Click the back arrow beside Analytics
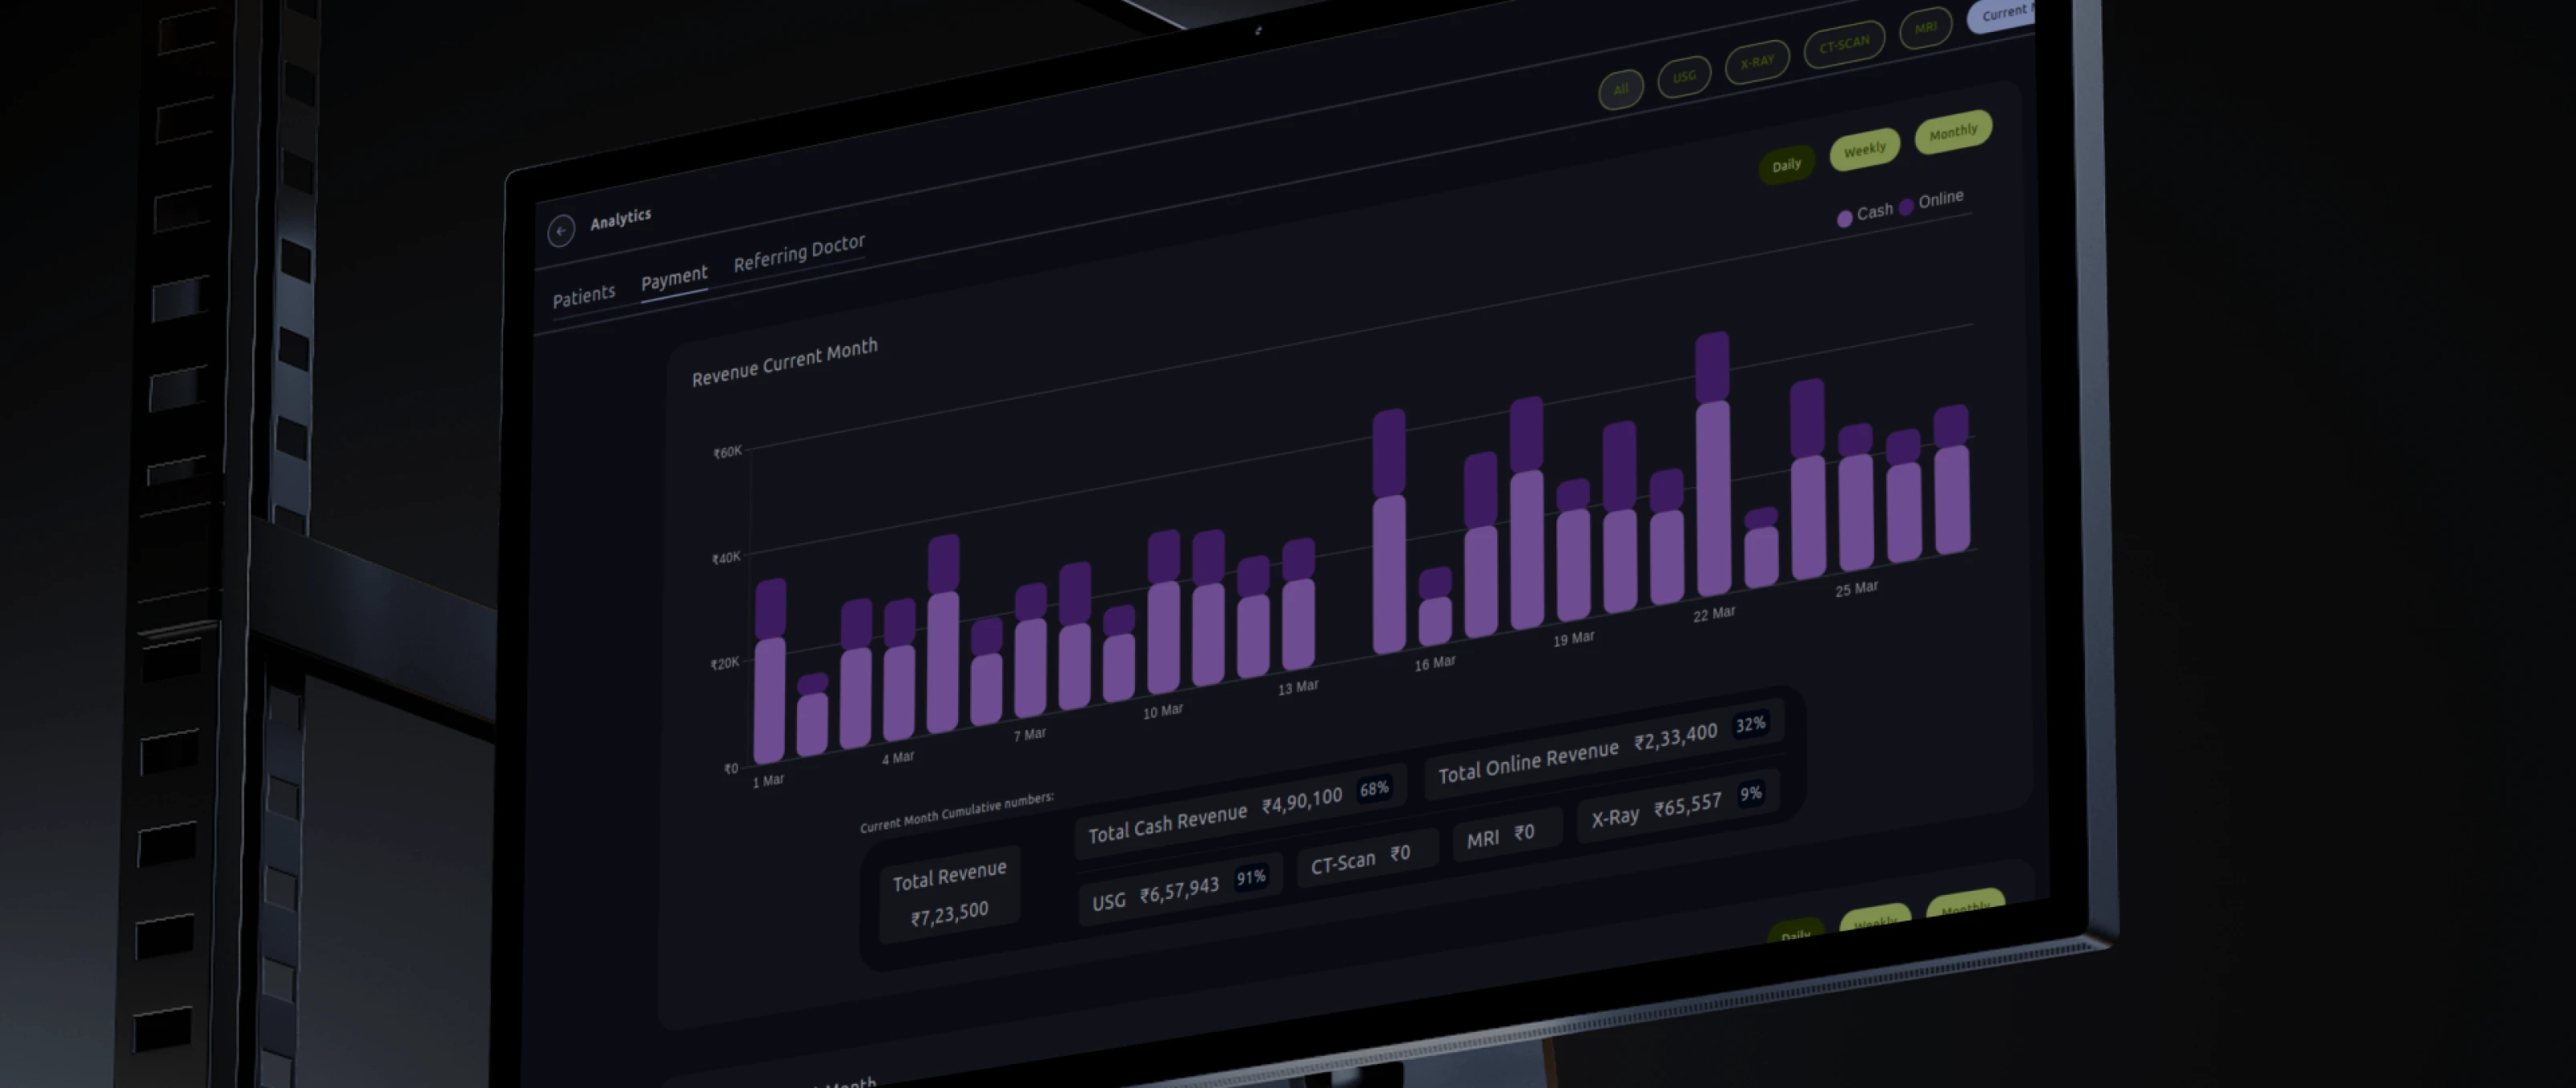Image resolution: width=2576 pixels, height=1088 pixels. (561, 231)
